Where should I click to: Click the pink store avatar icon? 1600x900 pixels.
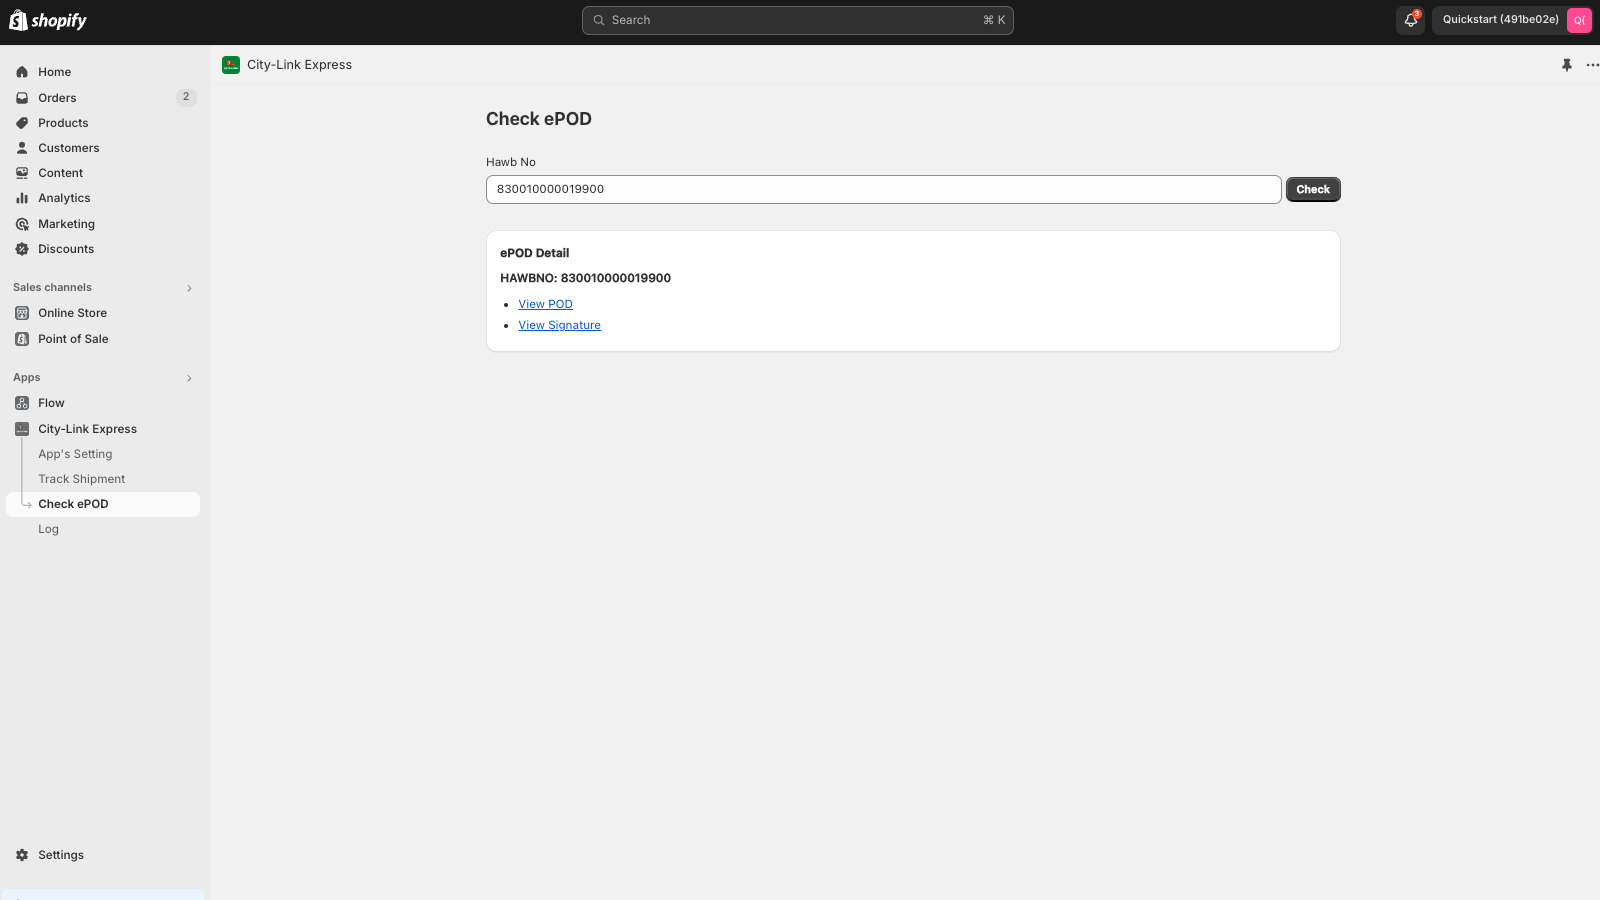(1579, 20)
